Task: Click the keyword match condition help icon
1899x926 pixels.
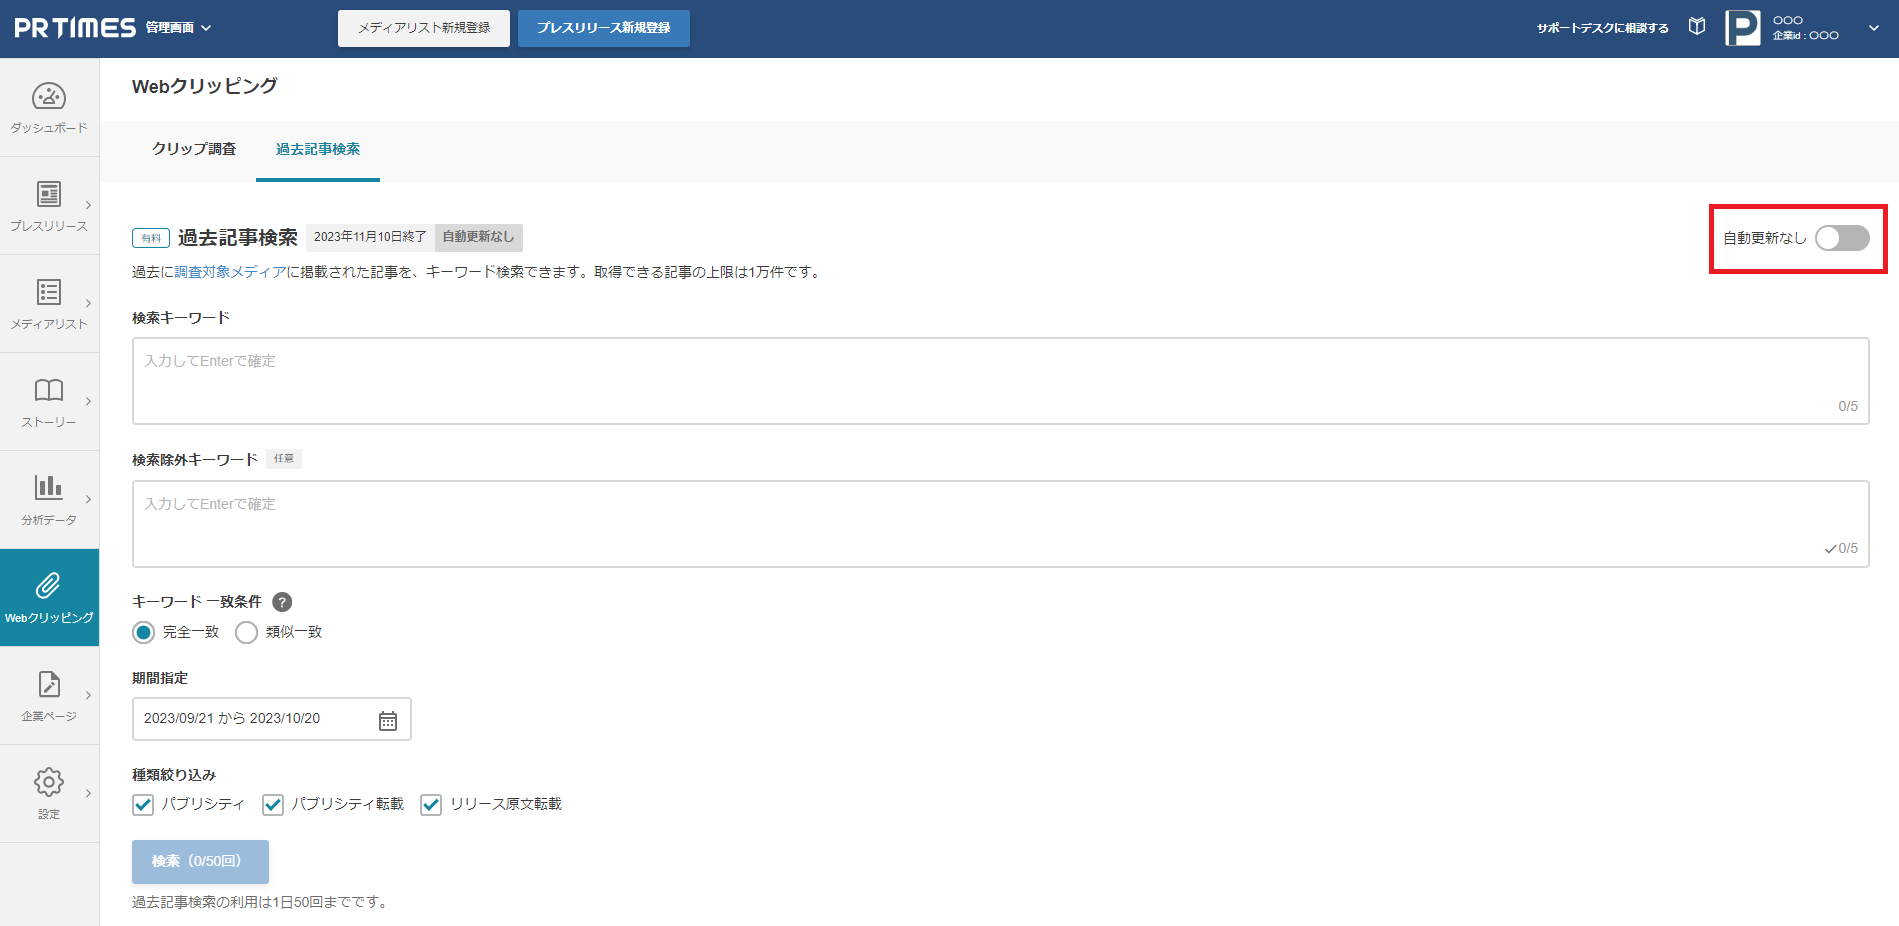Action: [x=282, y=602]
